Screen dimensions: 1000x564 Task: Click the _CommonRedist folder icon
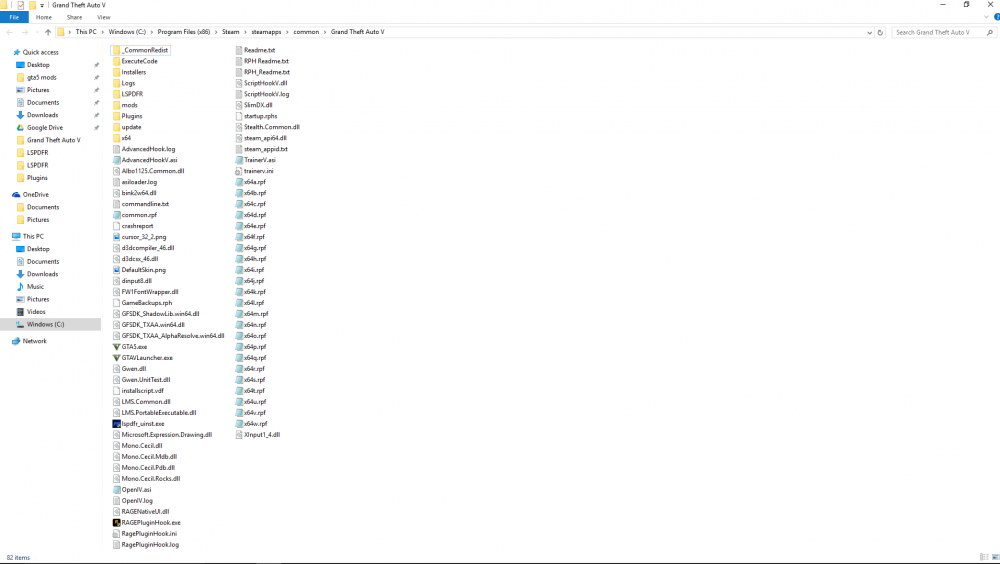116,50
